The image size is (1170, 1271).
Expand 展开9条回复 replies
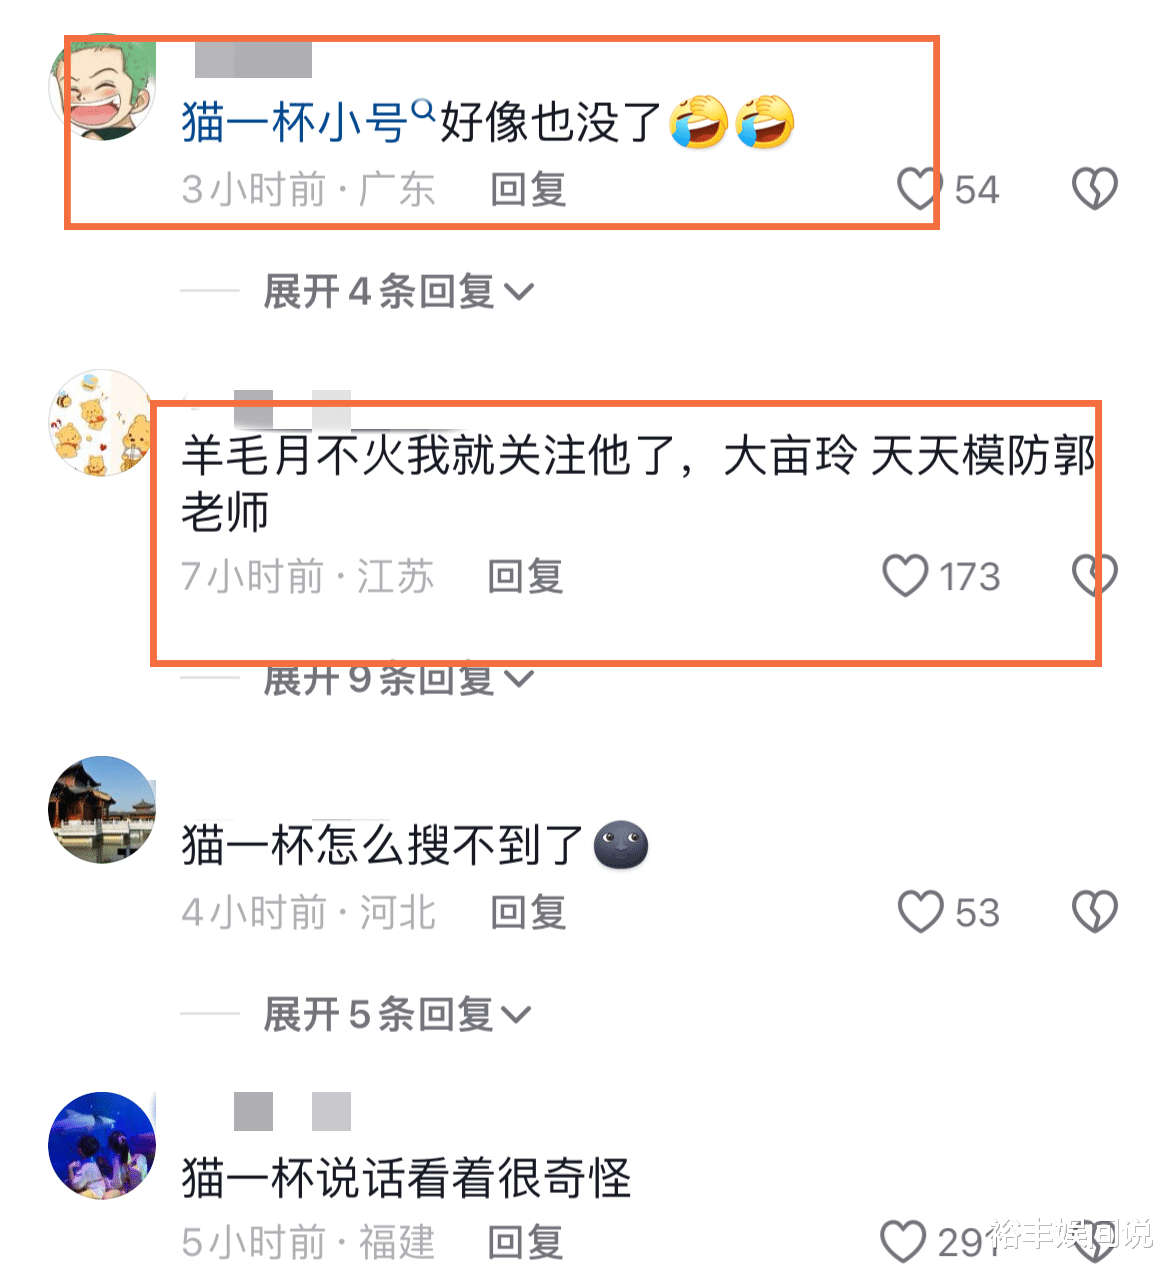[397, 679]
